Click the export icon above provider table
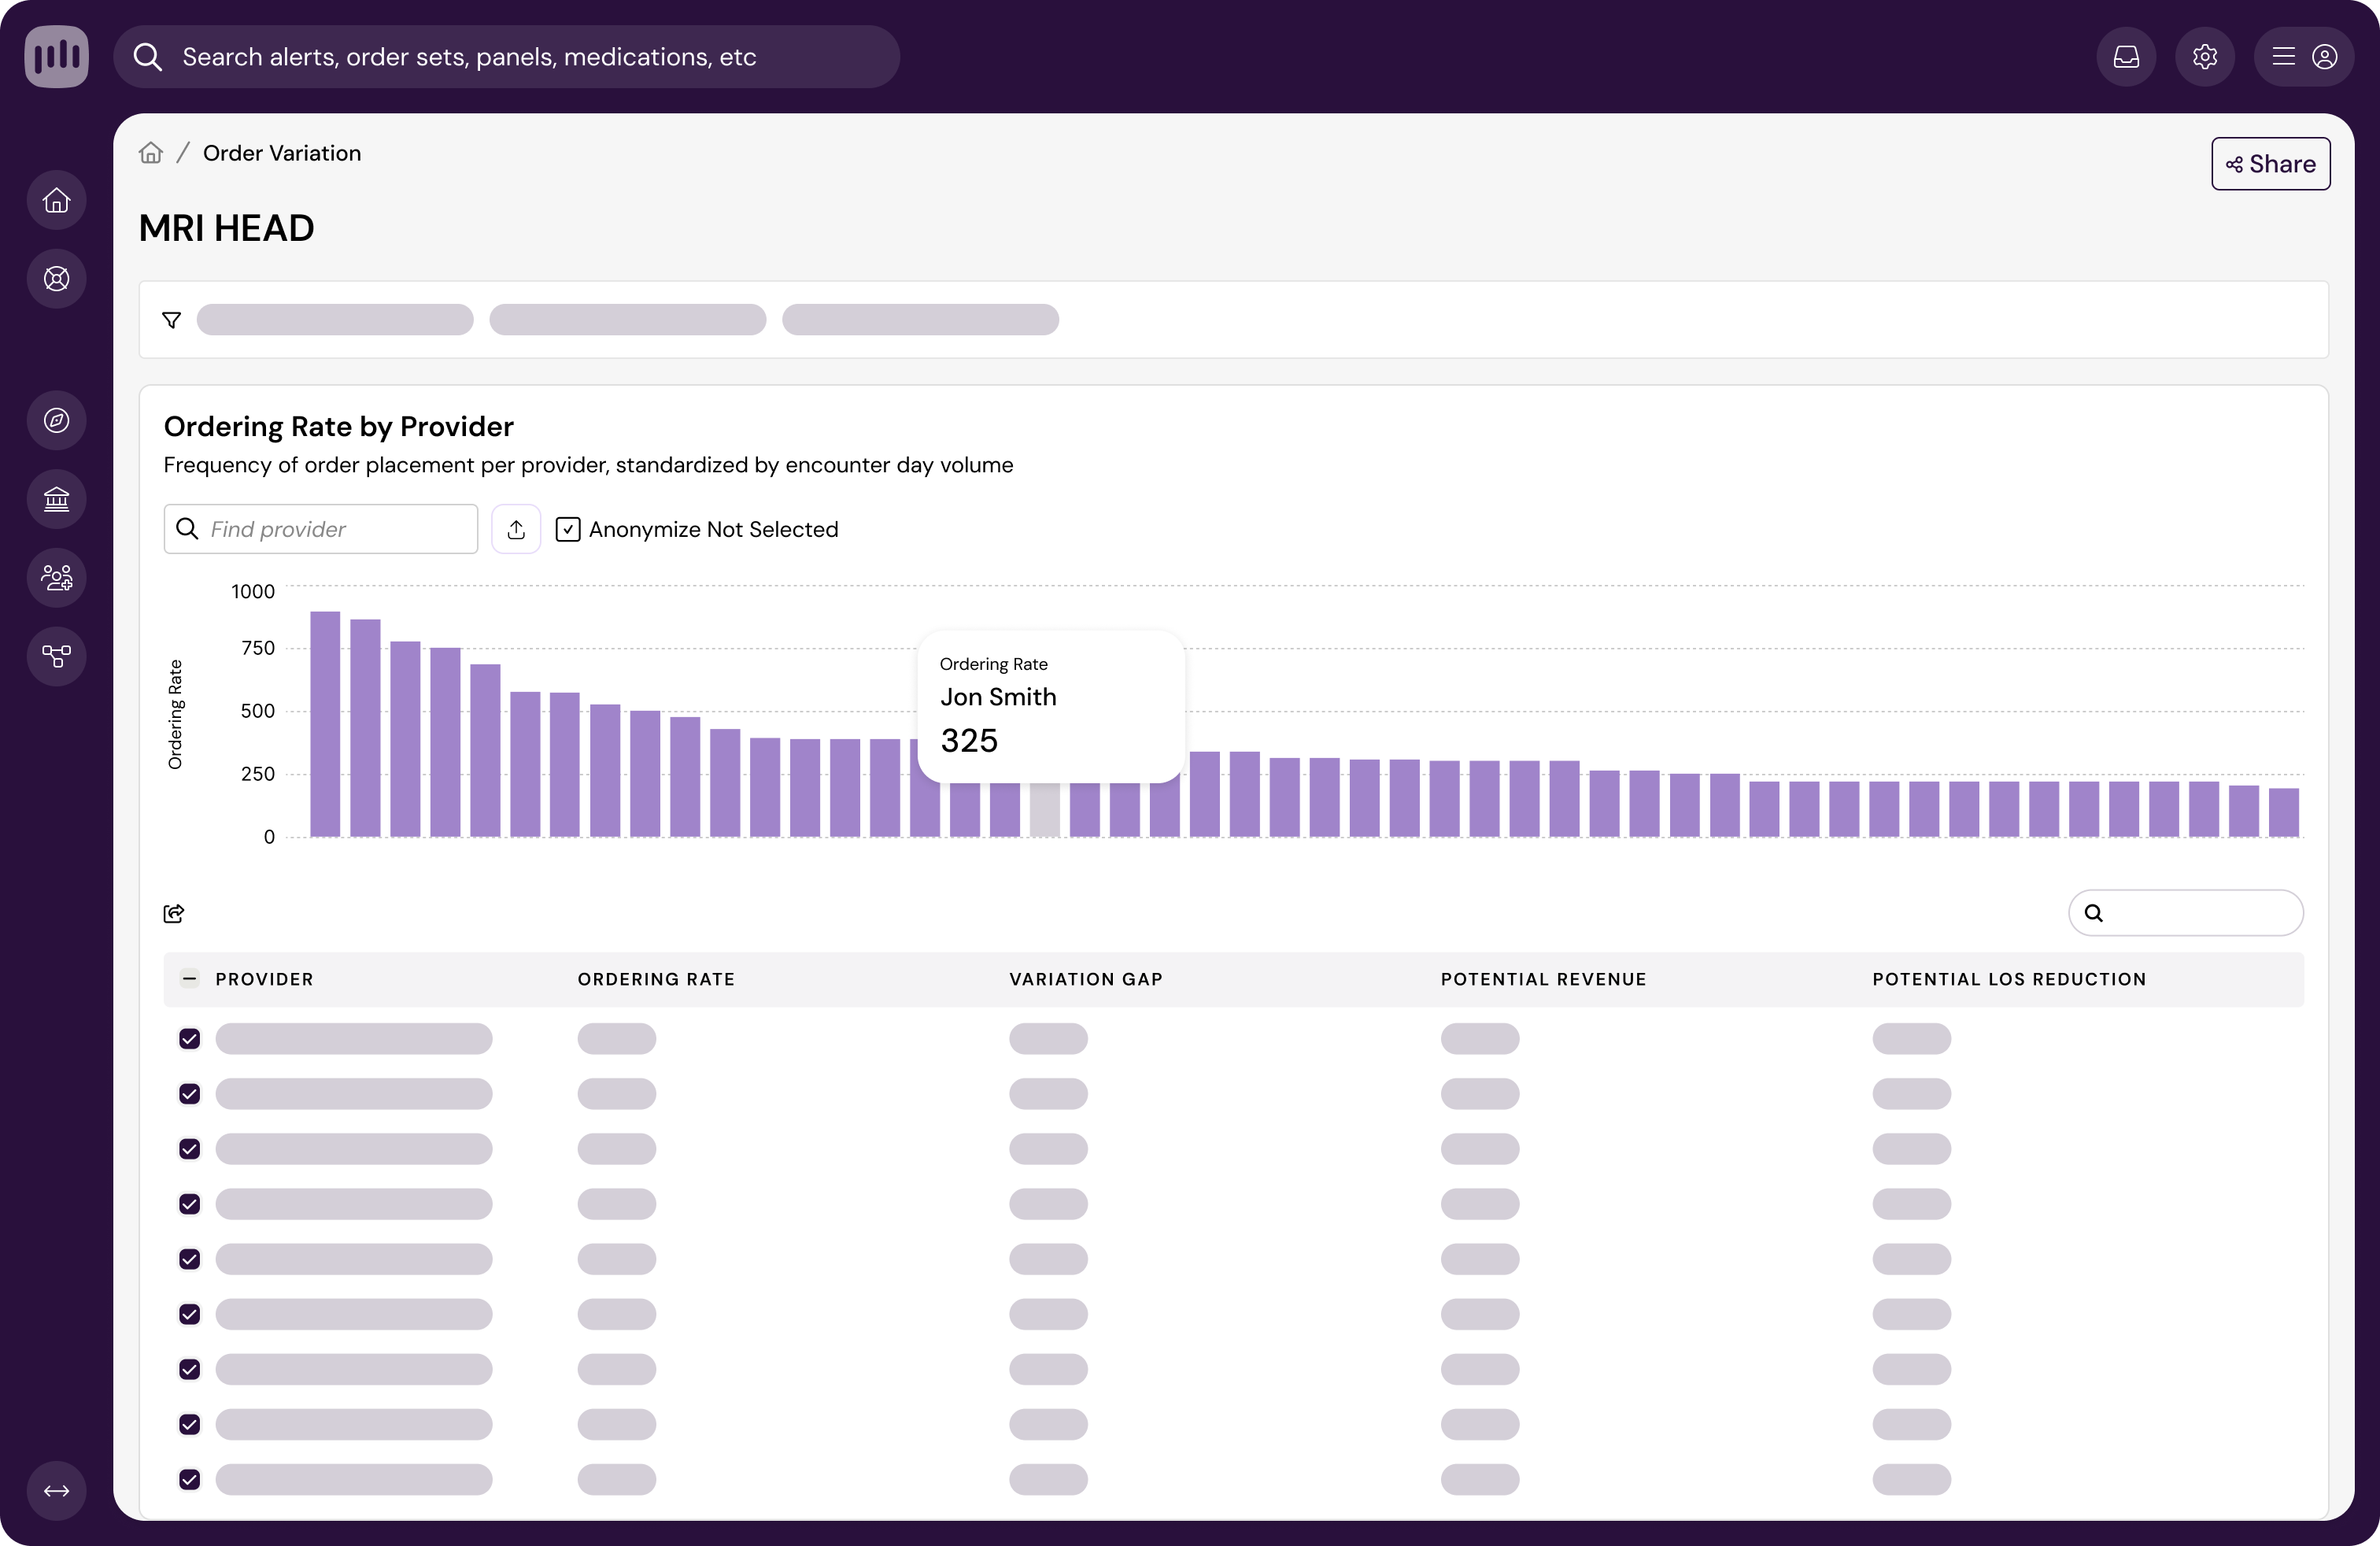 (174, 913)
